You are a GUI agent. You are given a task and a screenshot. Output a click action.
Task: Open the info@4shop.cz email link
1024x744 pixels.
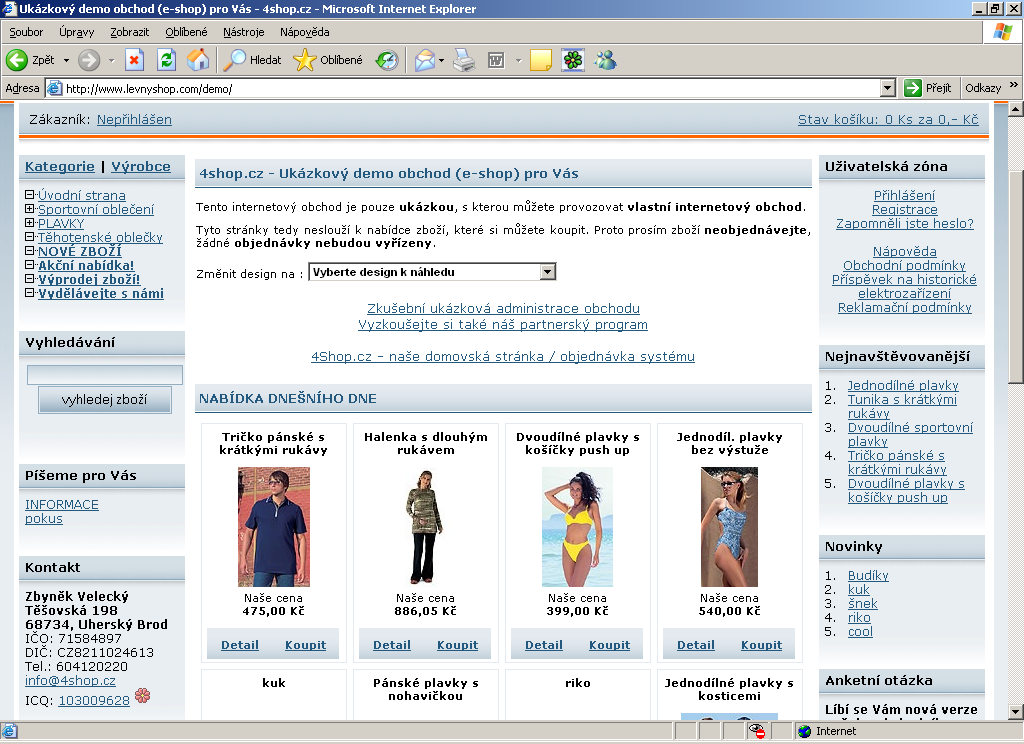71,680
